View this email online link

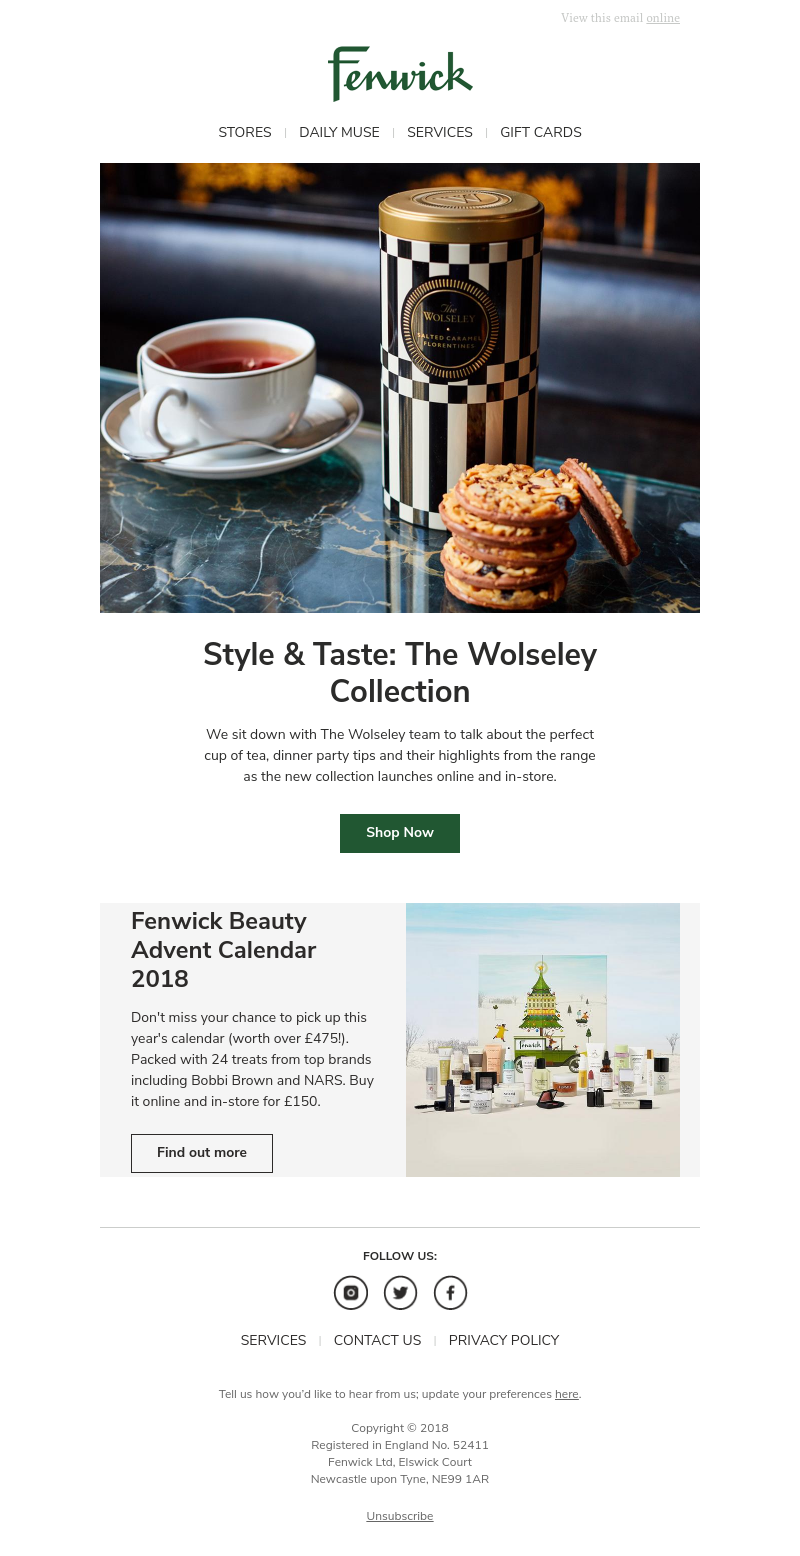(x=663, y=18)
